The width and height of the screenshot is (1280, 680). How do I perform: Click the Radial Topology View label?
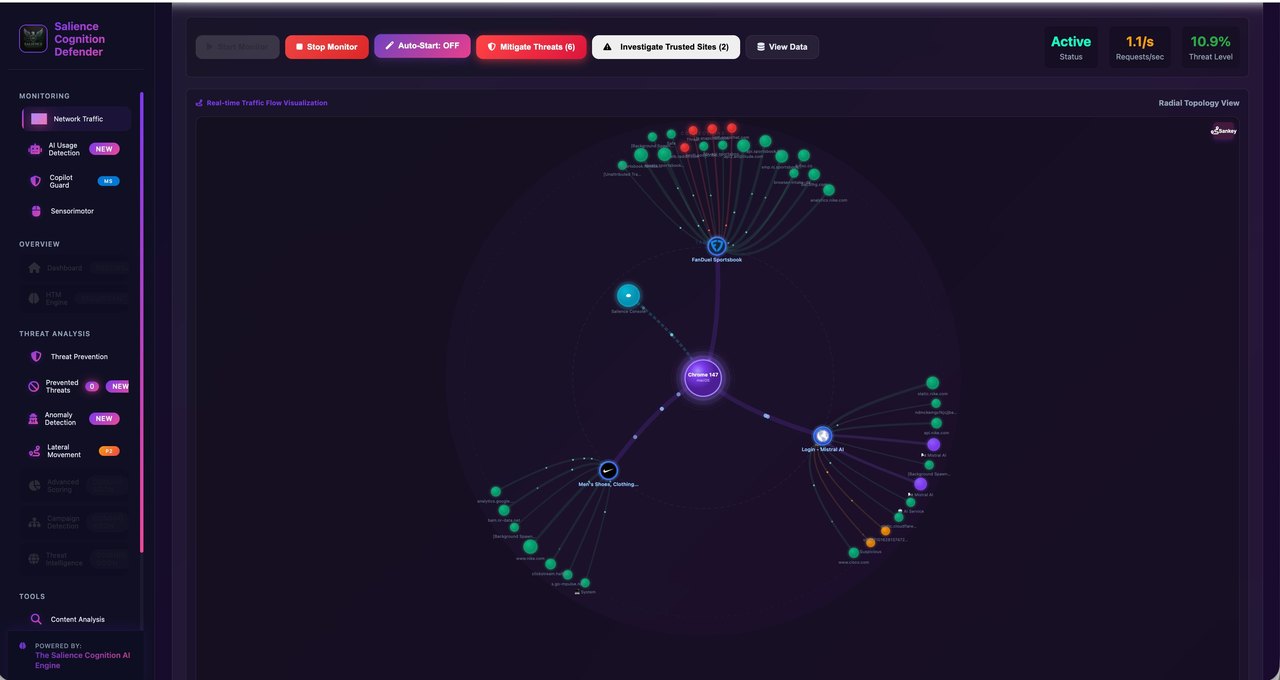[x=1199, y=103]
